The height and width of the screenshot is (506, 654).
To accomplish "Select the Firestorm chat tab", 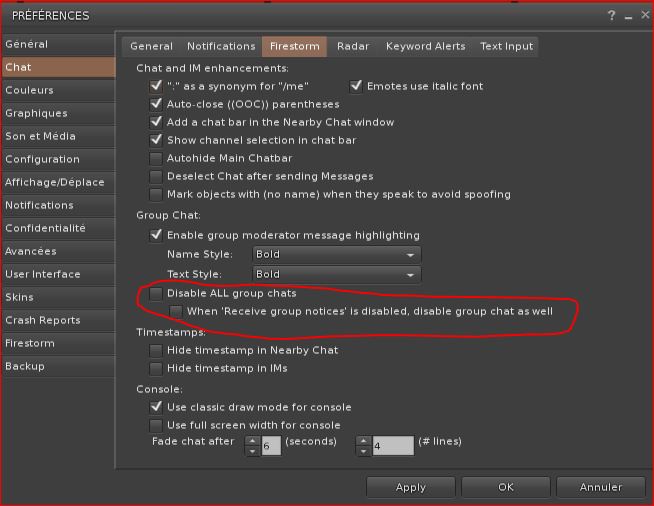I will click(x=294, y=46).
